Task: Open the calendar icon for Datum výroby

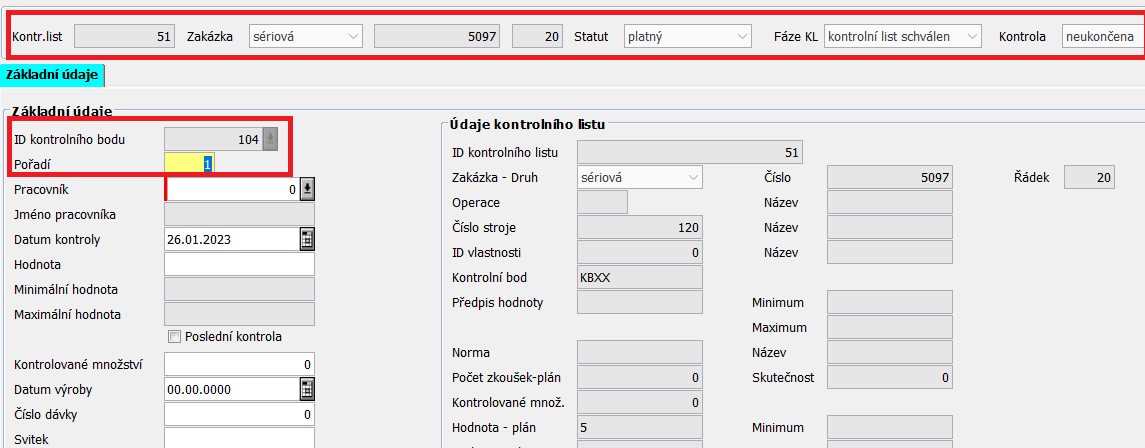Action: pyautogui.click(x=307, y=389)
